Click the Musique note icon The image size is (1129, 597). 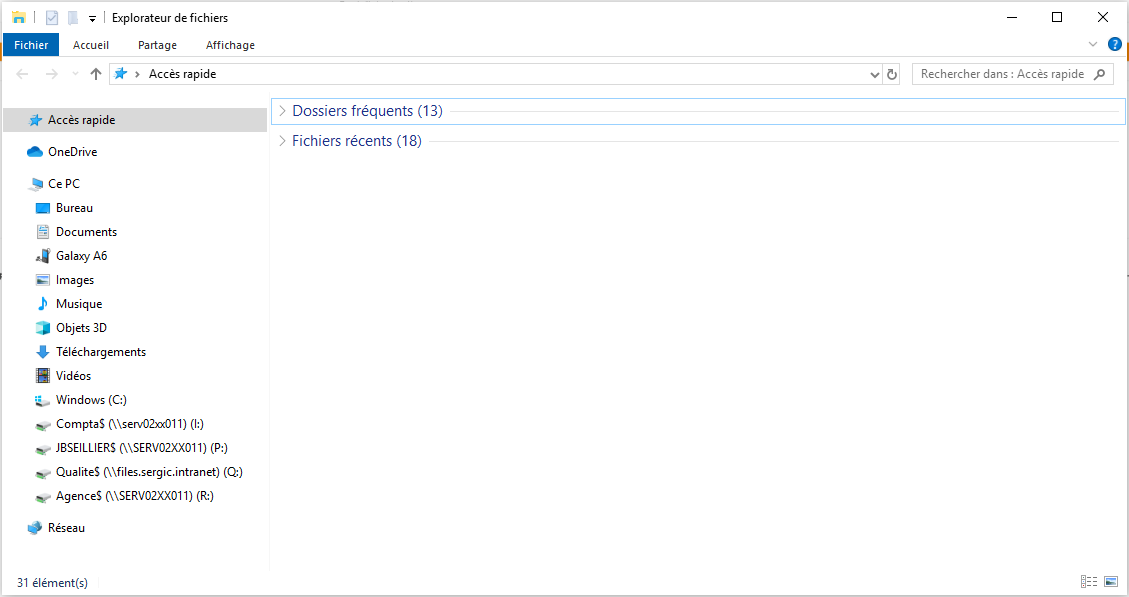point(42,304)
